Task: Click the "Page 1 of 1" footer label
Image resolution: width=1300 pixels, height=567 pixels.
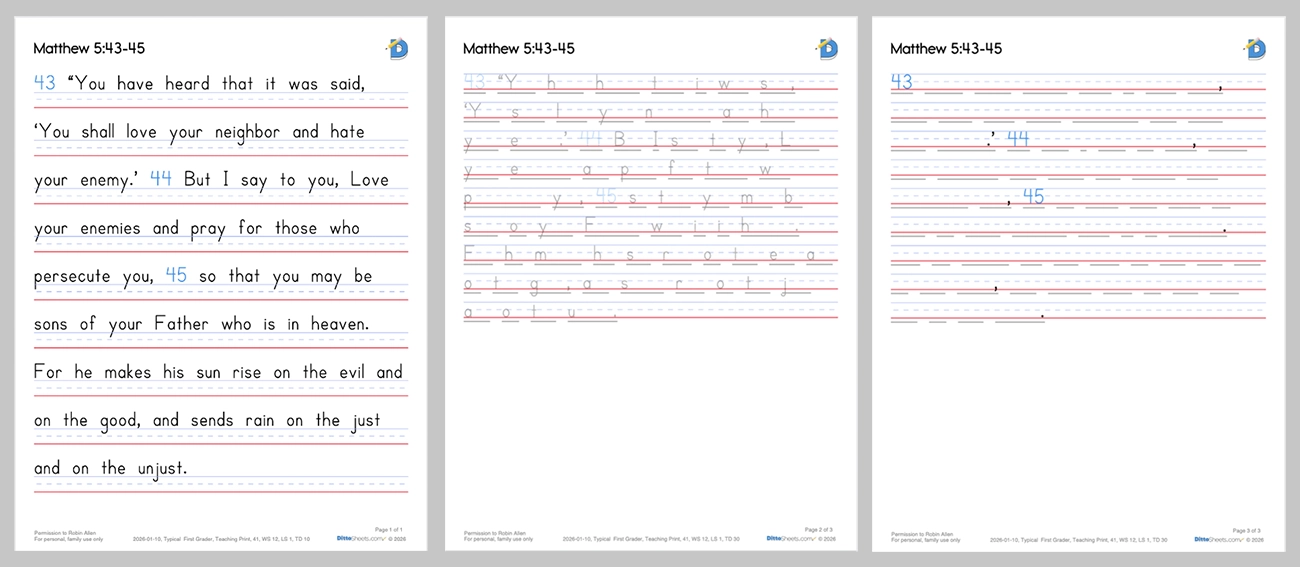Action: point(389,529)
